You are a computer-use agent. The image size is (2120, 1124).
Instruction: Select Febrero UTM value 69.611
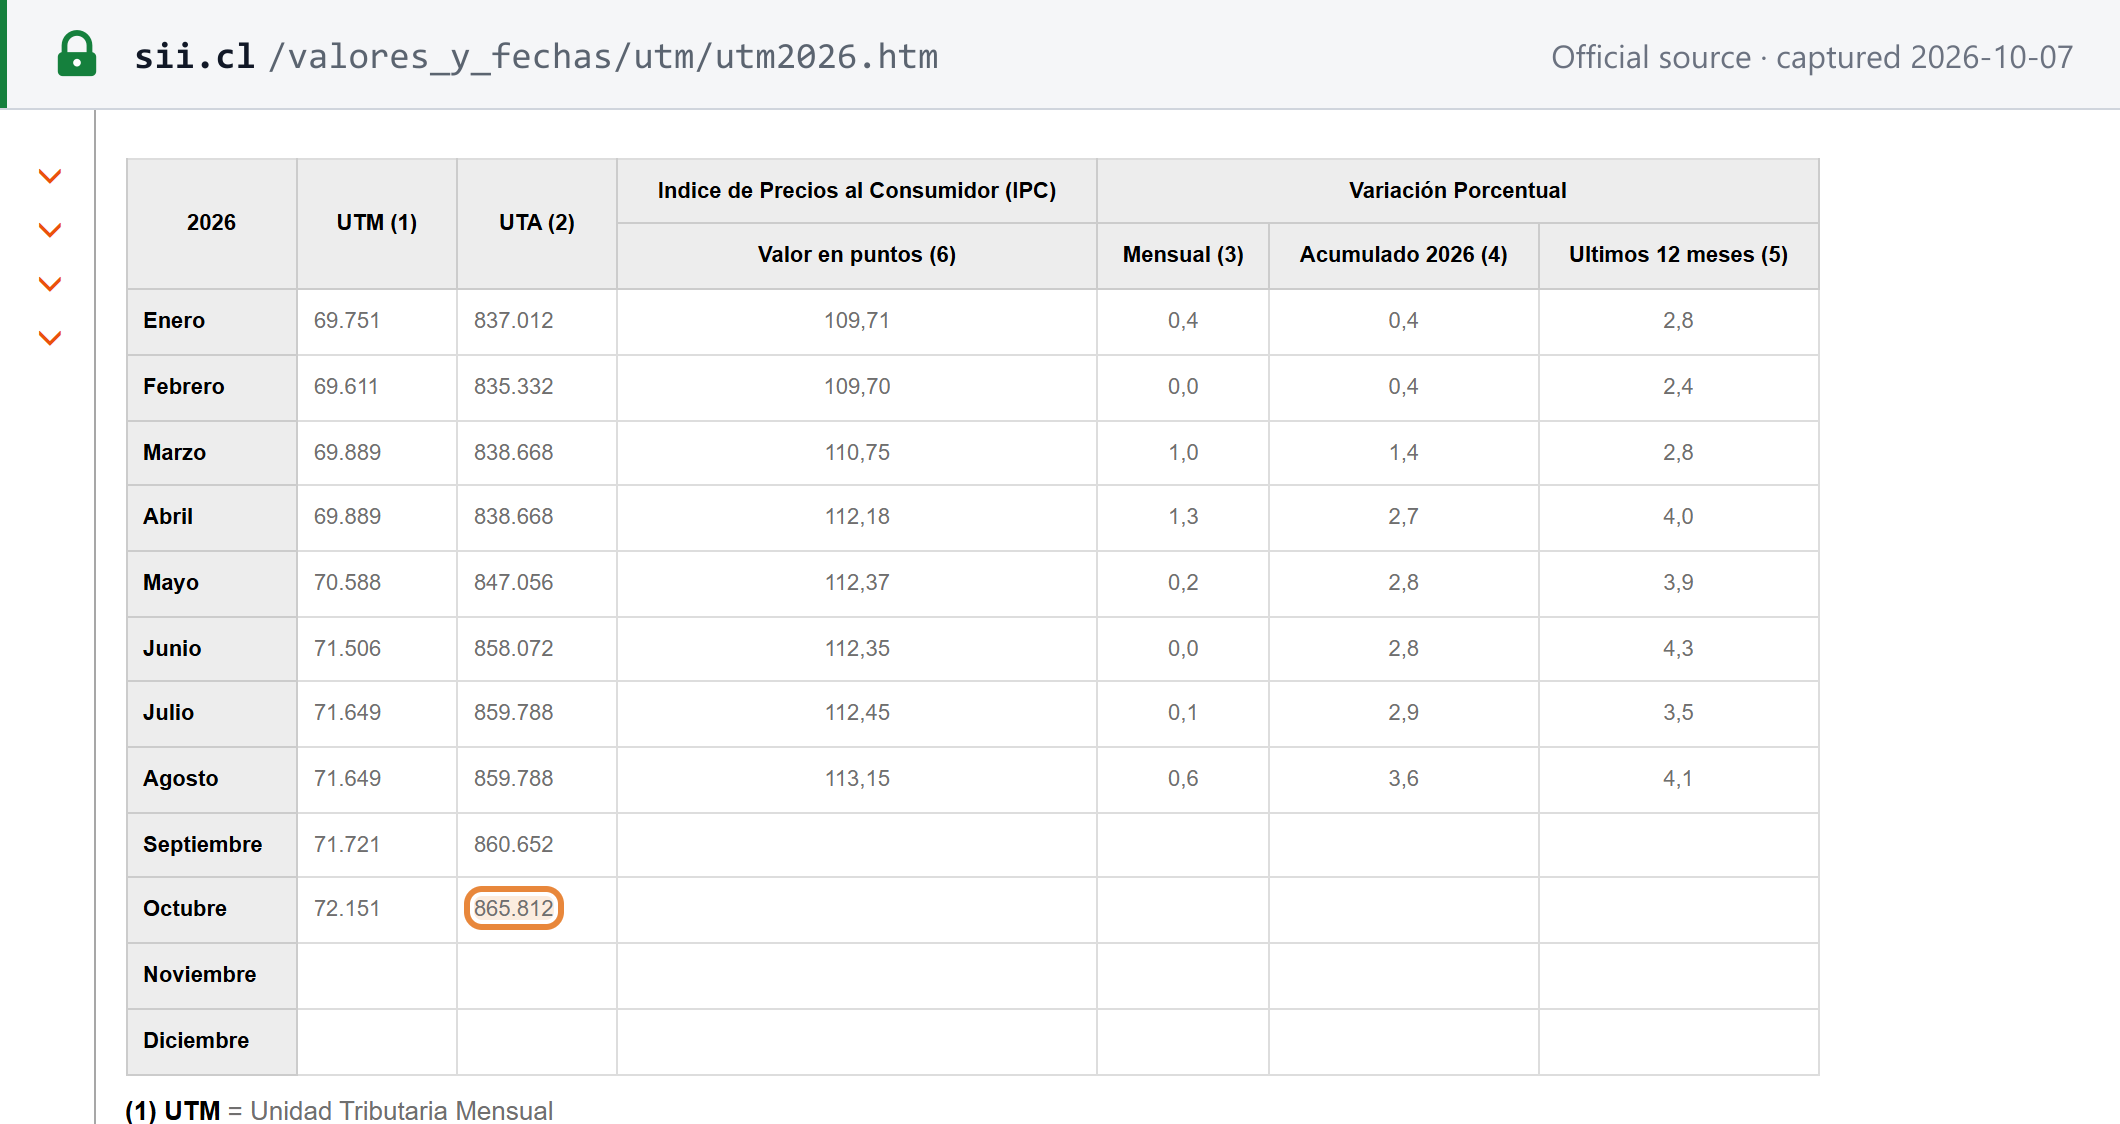tap(346, 386)
